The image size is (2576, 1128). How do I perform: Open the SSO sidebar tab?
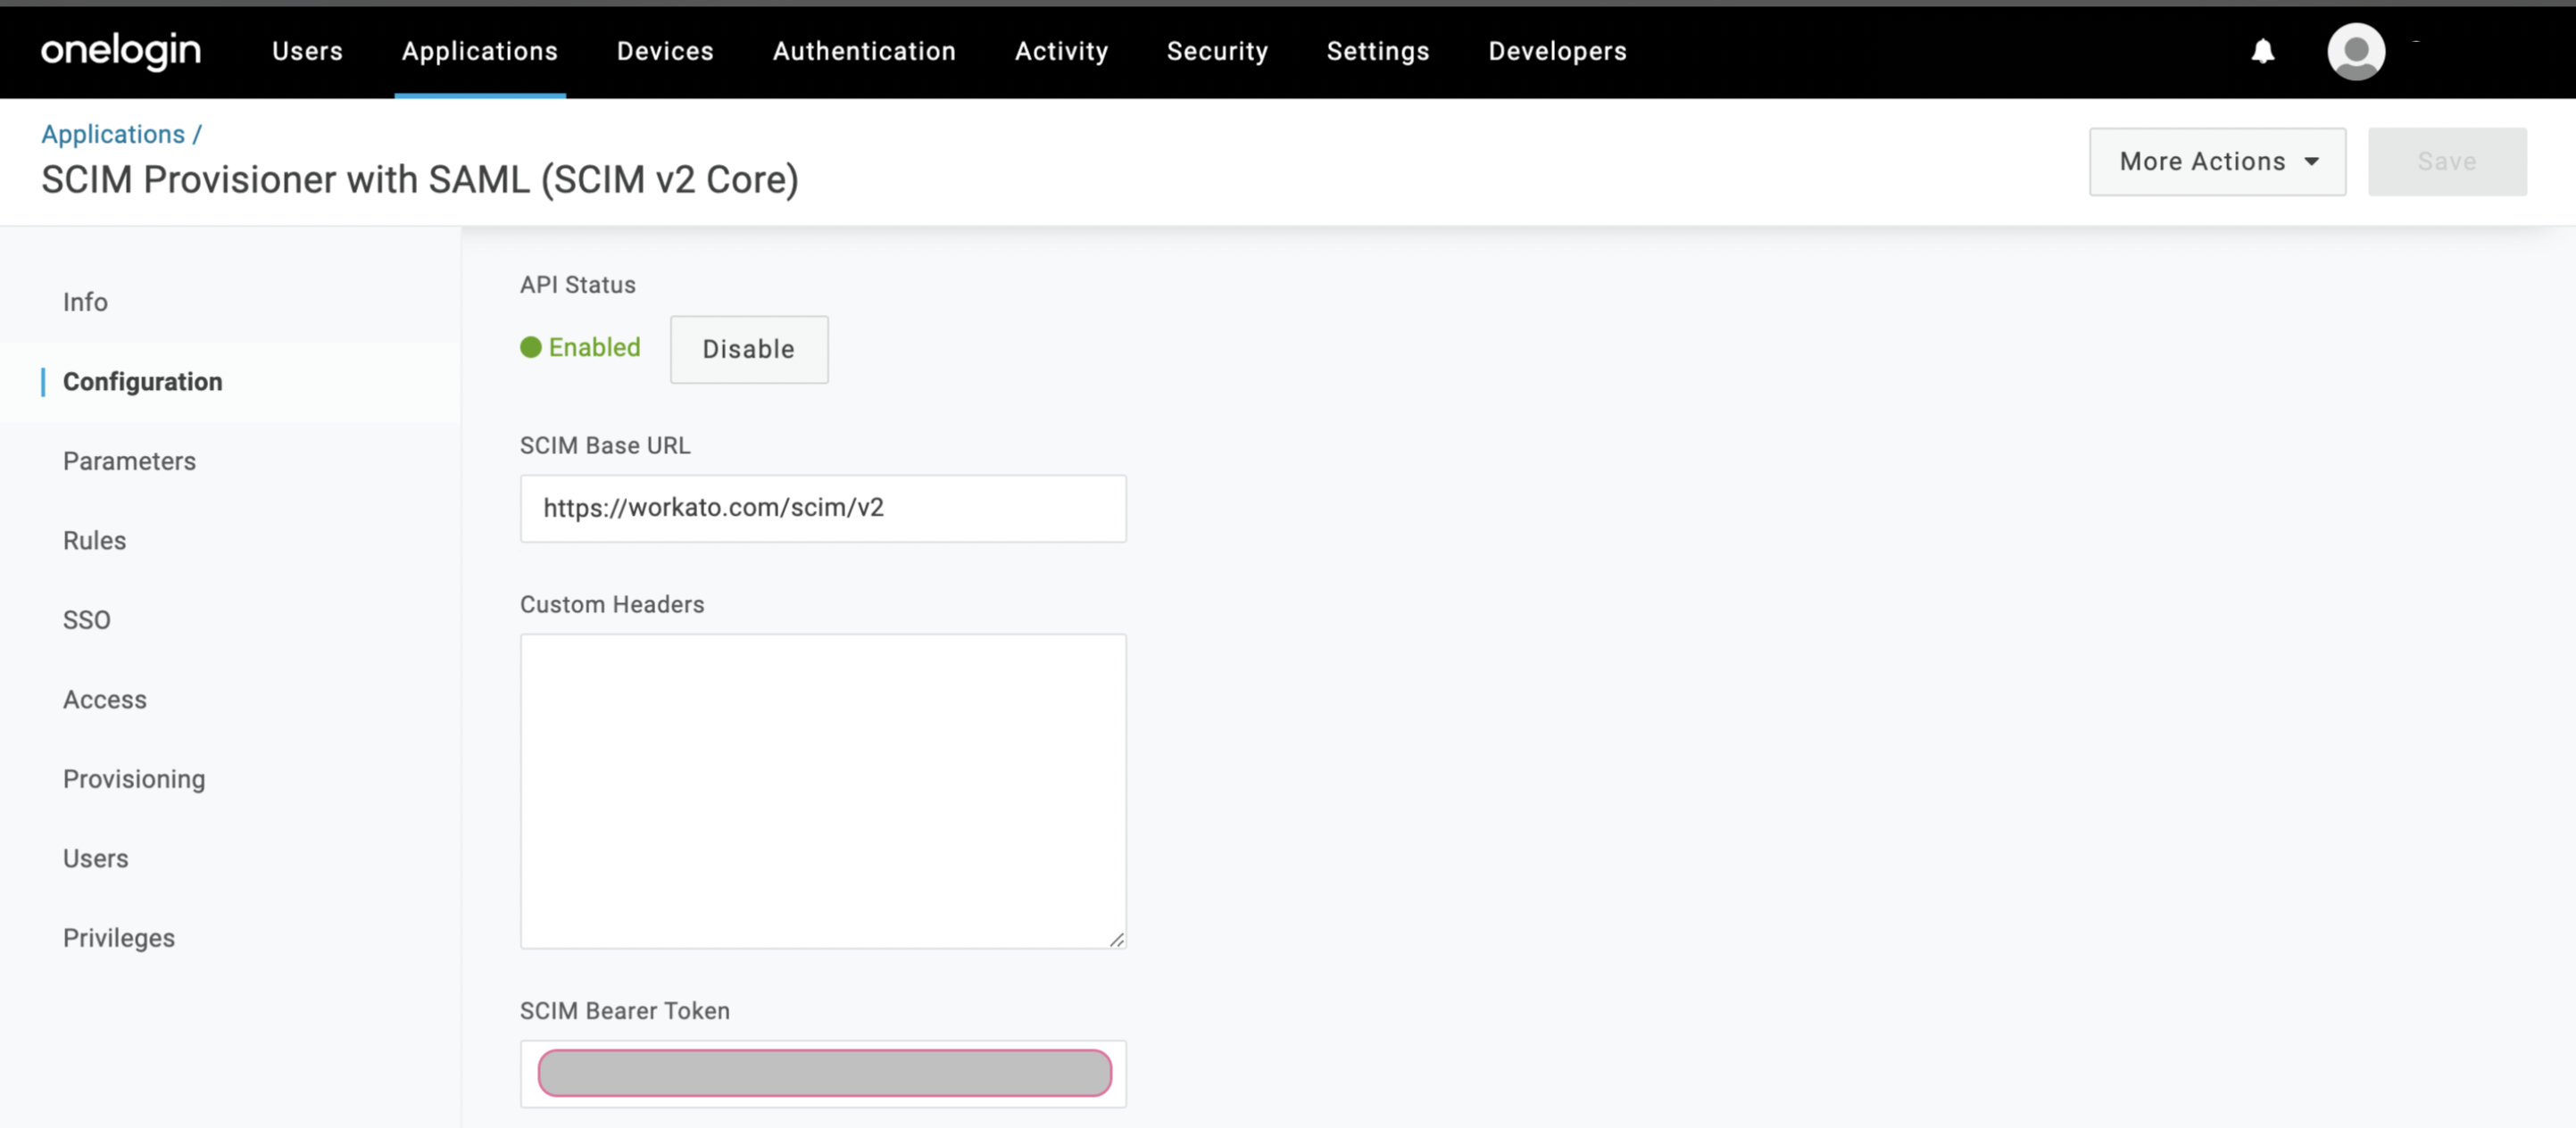coord(87,620)
